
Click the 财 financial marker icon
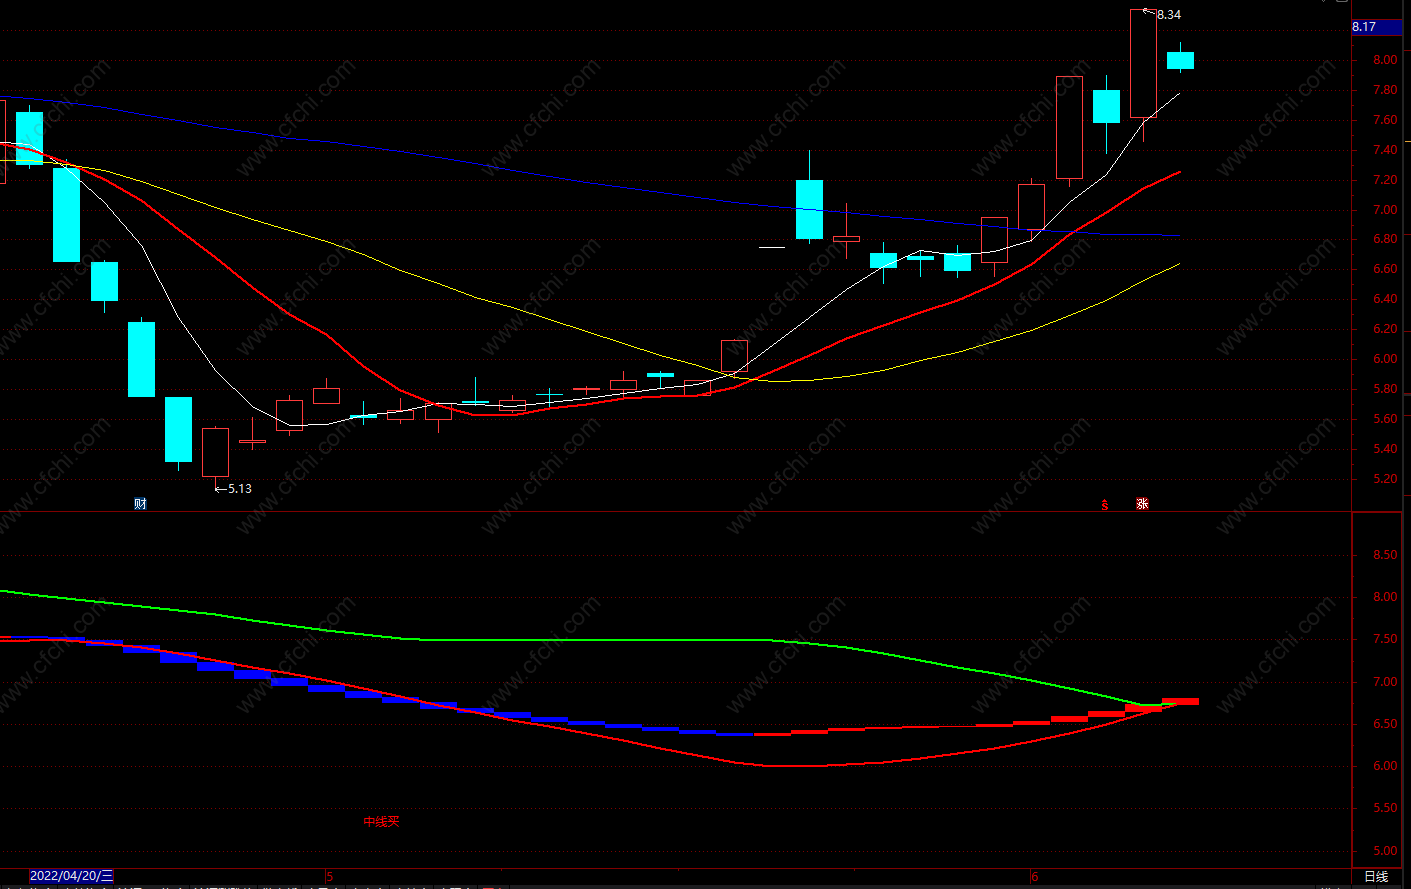[140, 504]
